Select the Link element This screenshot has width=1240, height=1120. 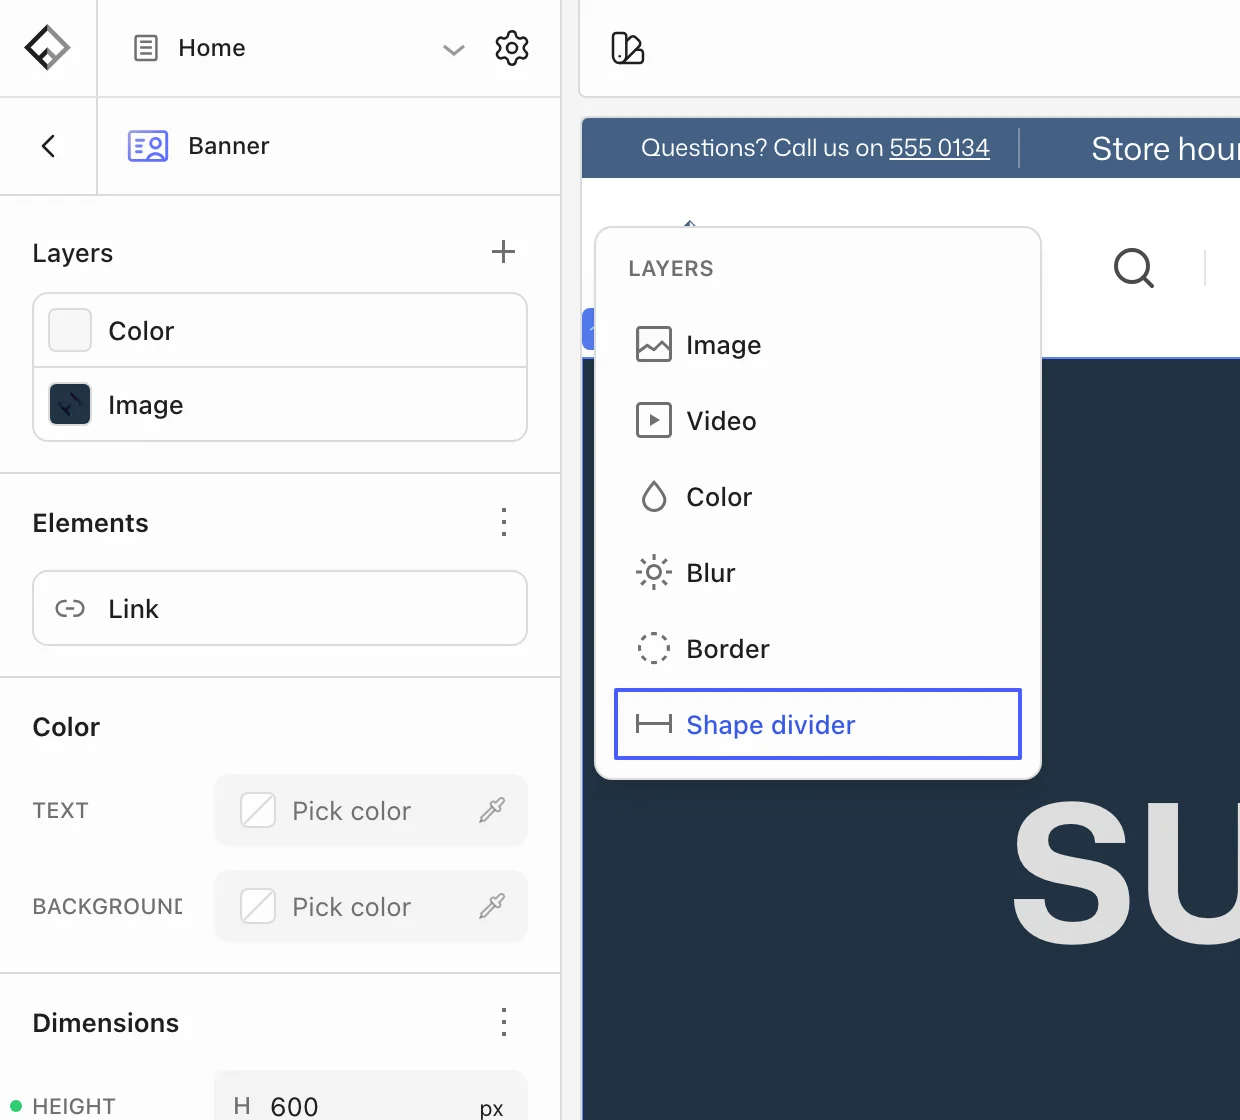[280, 608]
